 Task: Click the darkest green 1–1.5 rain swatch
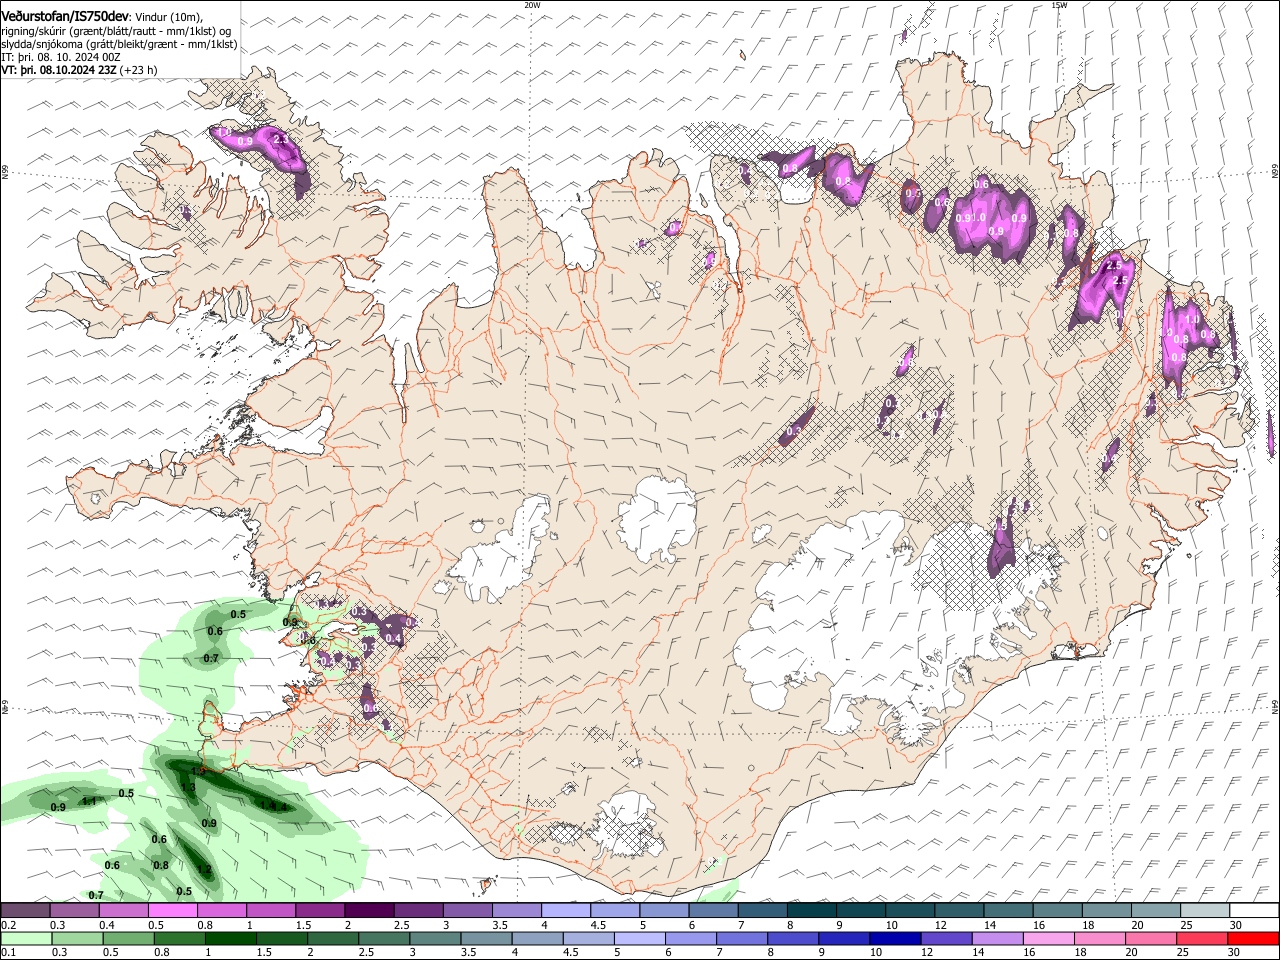click(230, 938)
